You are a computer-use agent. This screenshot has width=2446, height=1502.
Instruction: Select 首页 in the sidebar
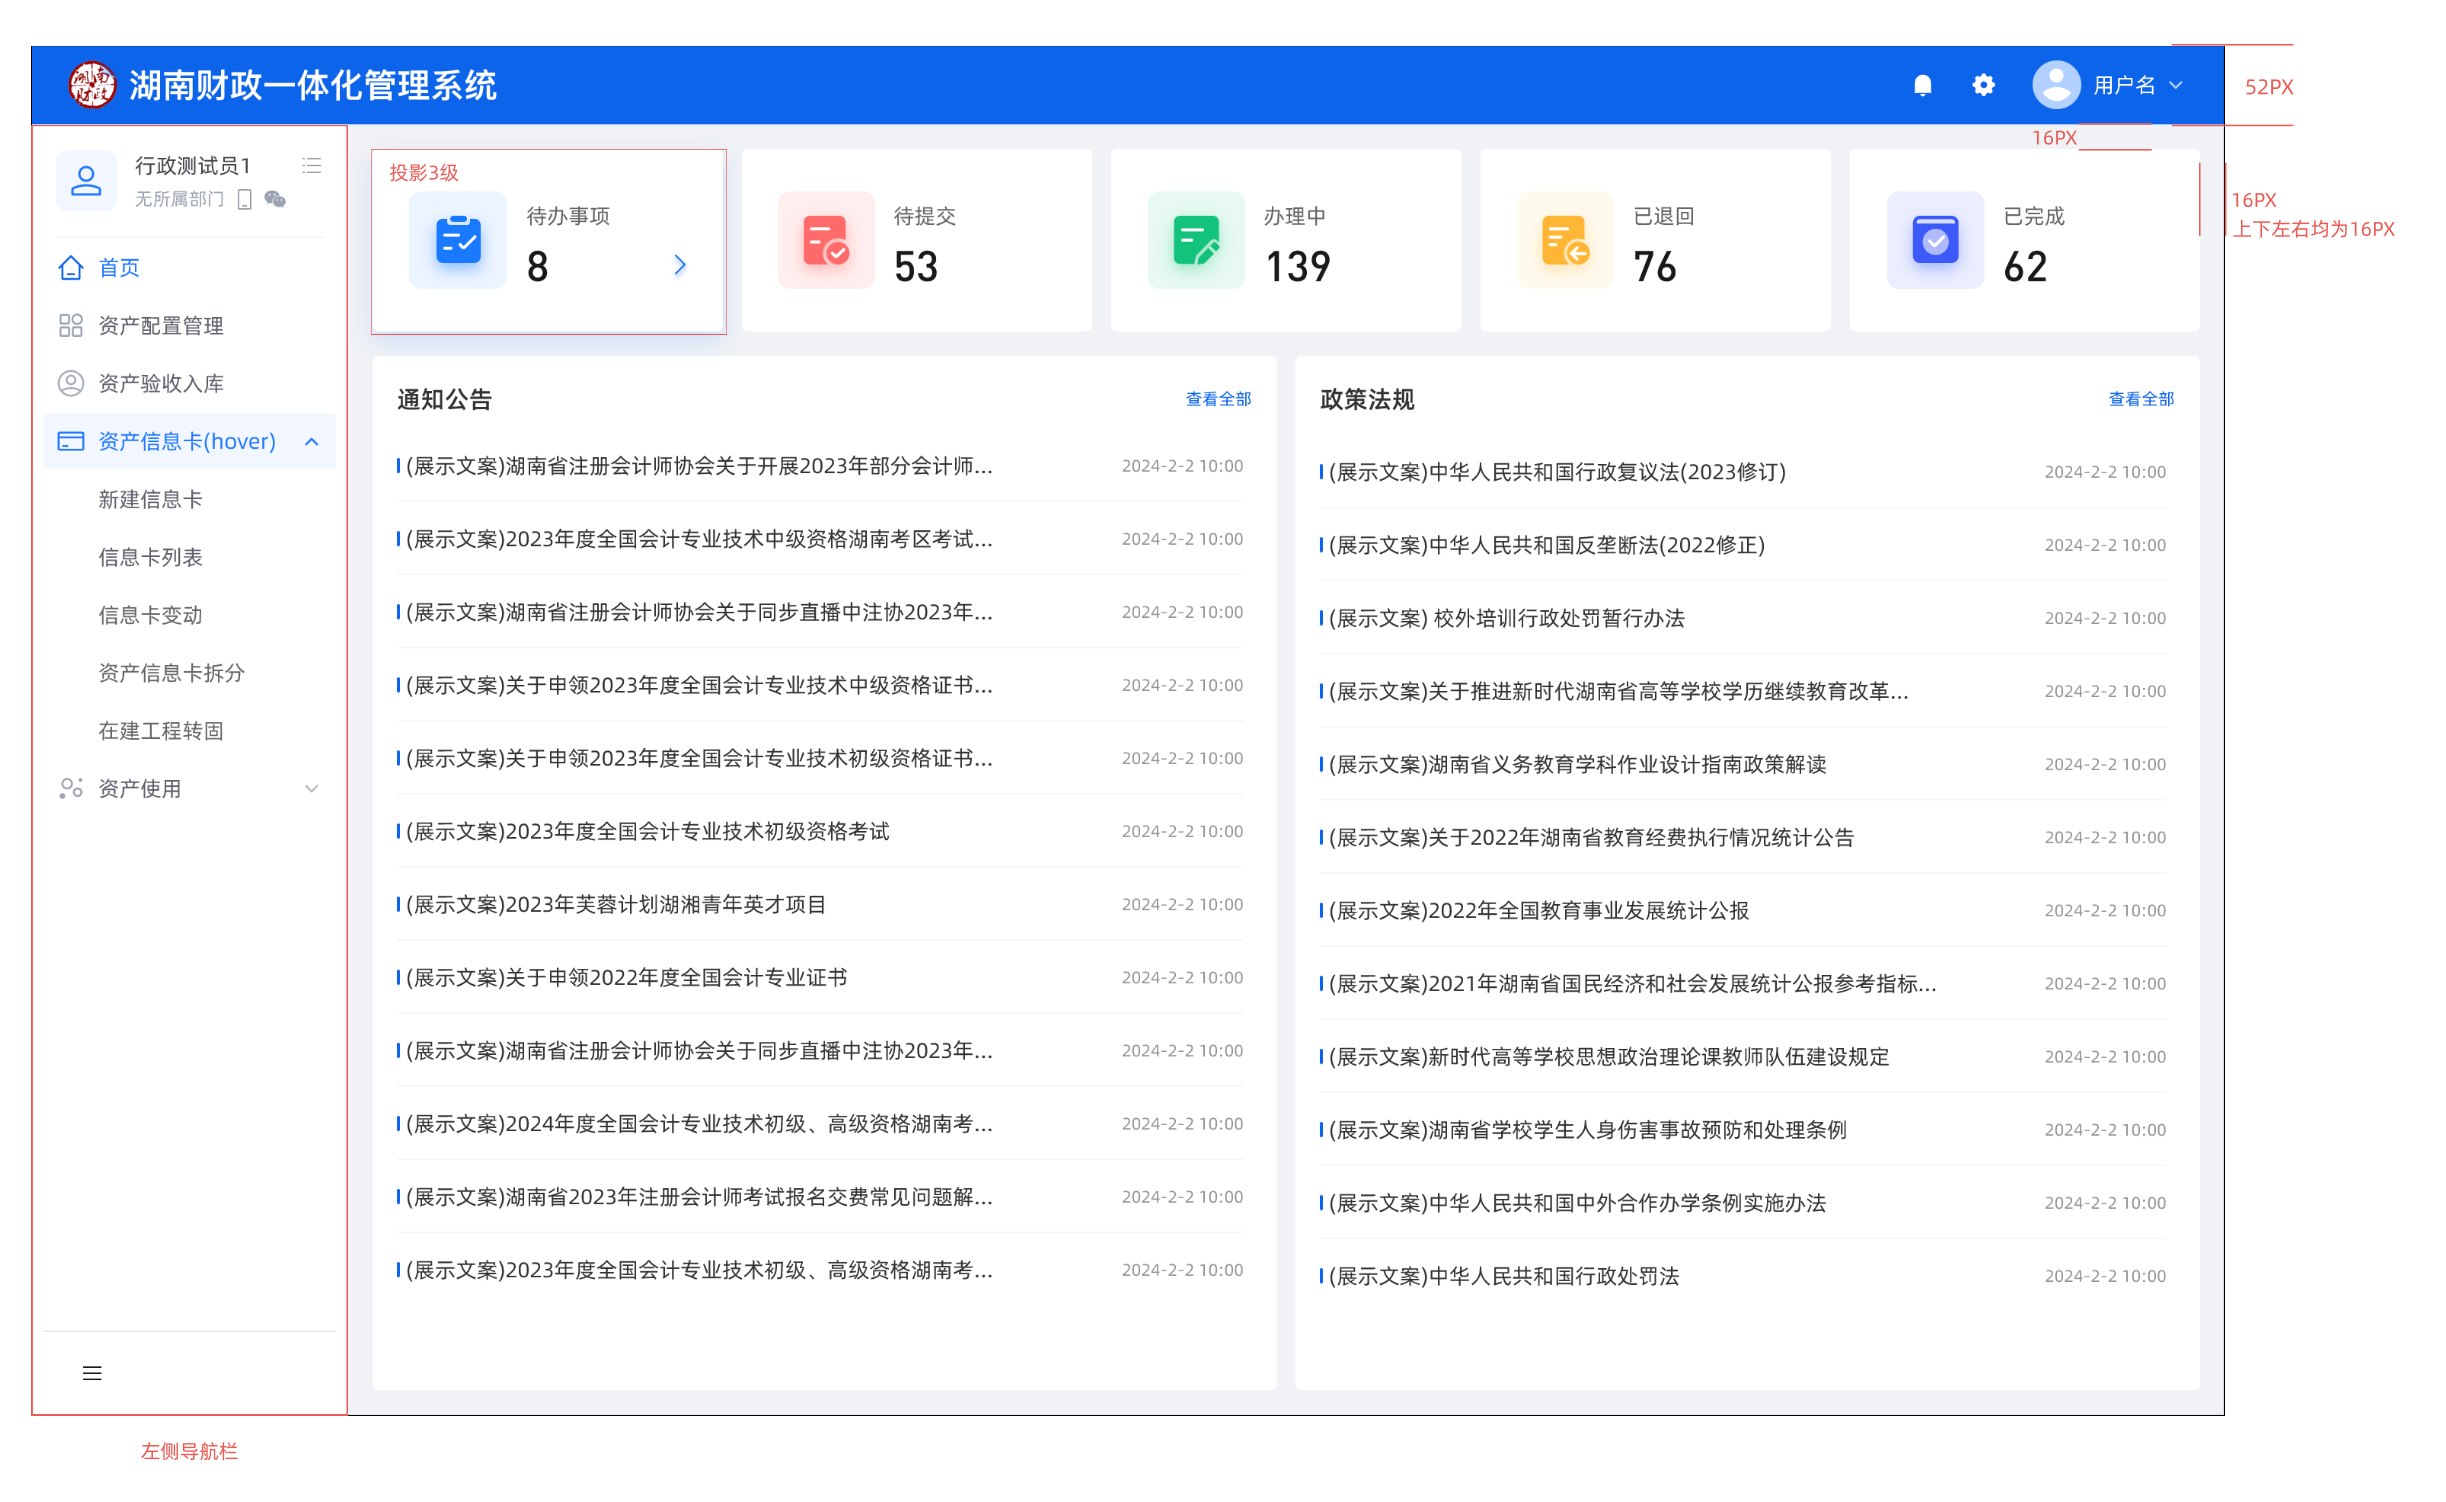pos(118,268)
